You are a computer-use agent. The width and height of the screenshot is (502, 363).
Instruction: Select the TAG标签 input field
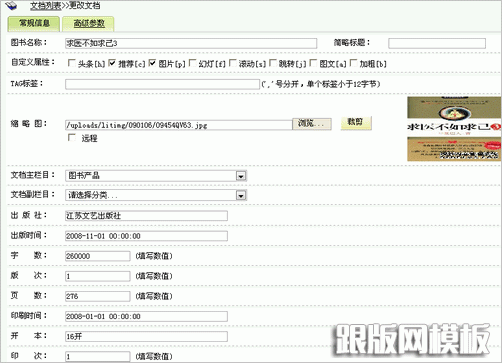tap(162, 84)
